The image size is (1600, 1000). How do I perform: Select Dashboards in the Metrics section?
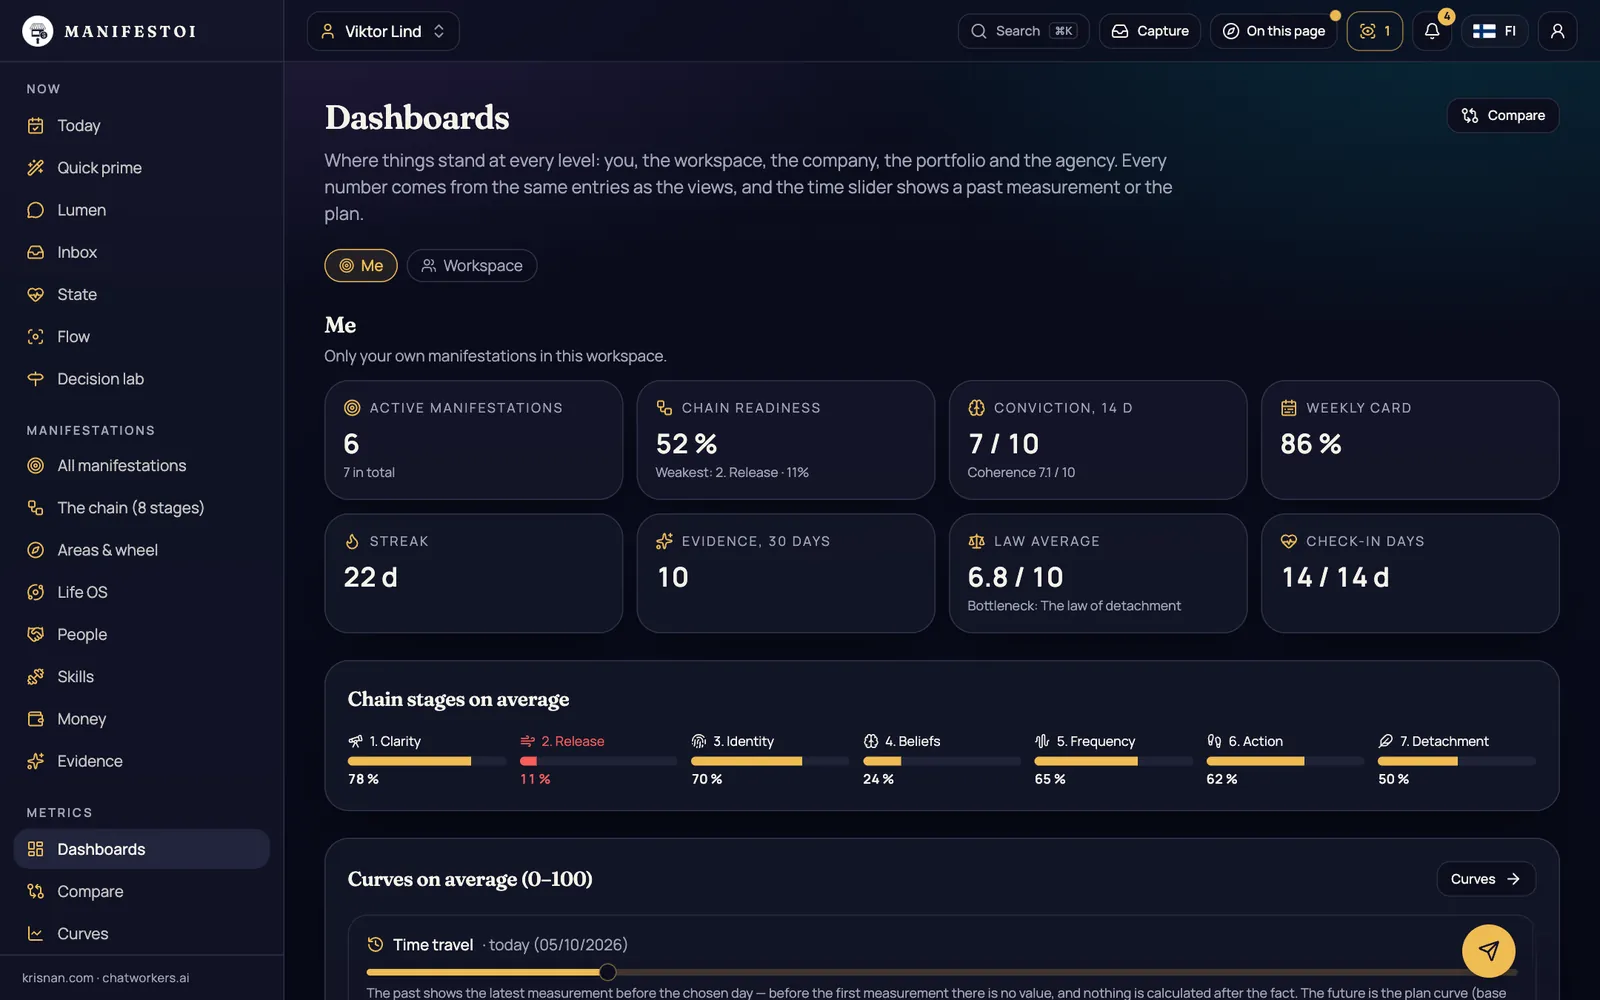(x=142, y=849)
